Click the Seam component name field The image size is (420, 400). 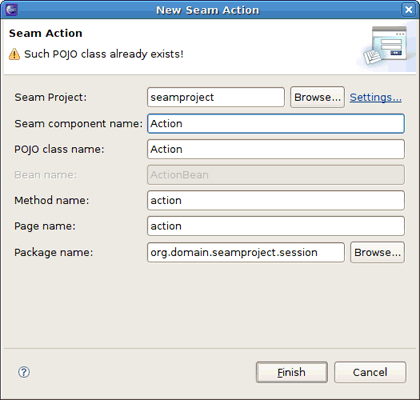[276, 123]
